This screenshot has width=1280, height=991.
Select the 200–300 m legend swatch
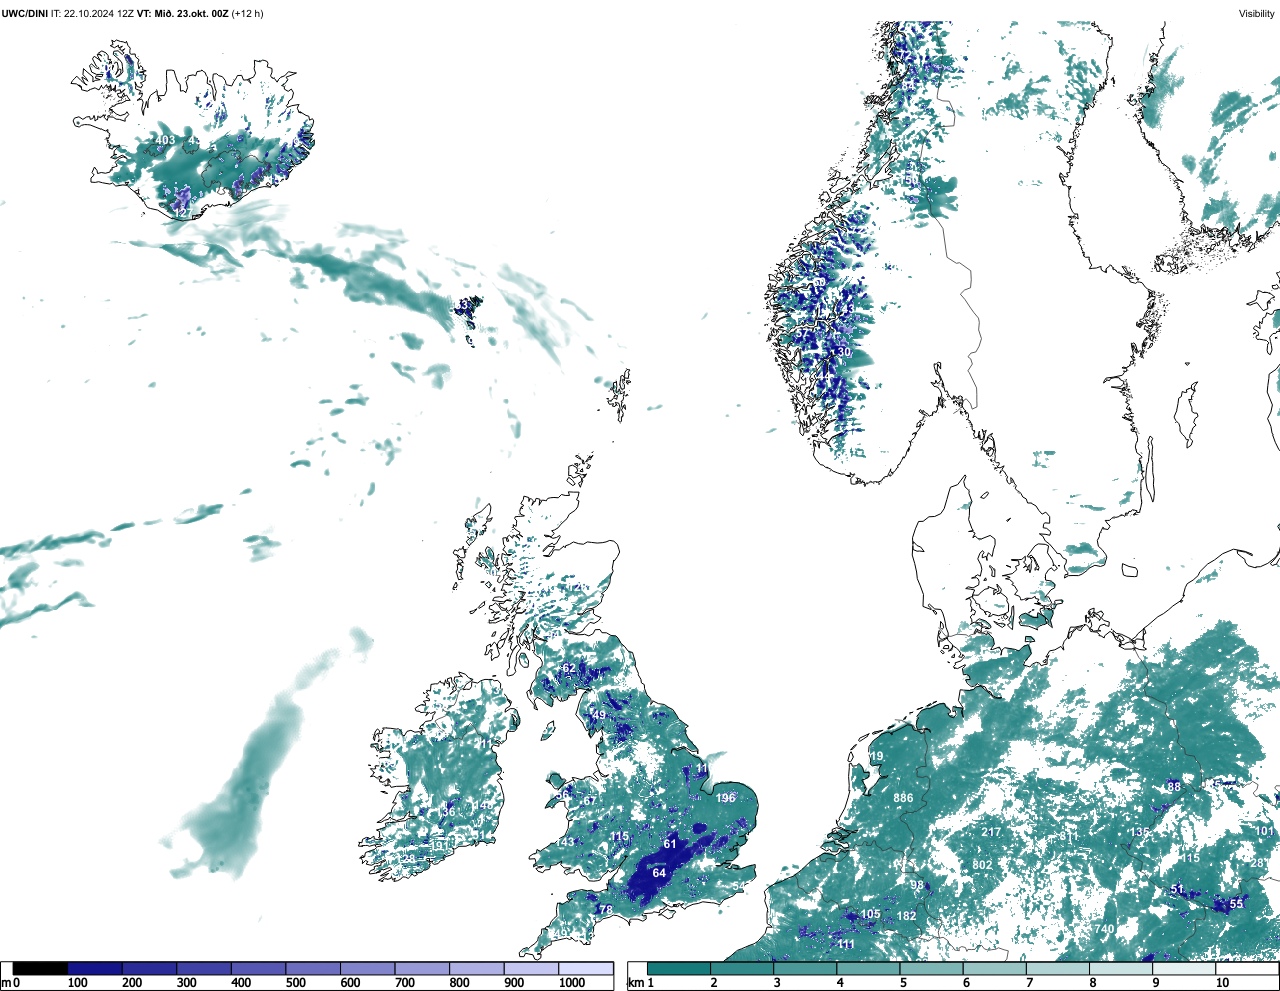pos(149,969)
